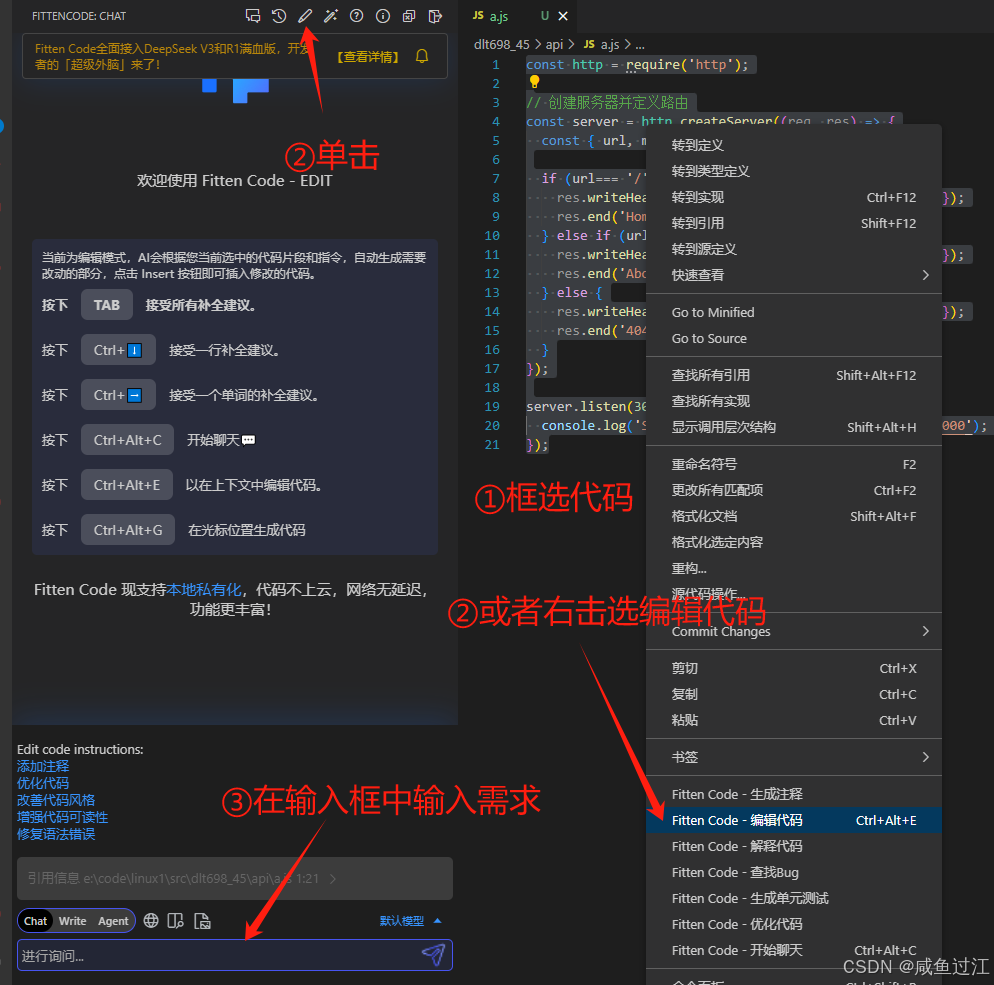Image resolution: width=994 pixels, height=985 pixels.
Task: Click the overlapping windows icon in header
Action: pos(409,16)
